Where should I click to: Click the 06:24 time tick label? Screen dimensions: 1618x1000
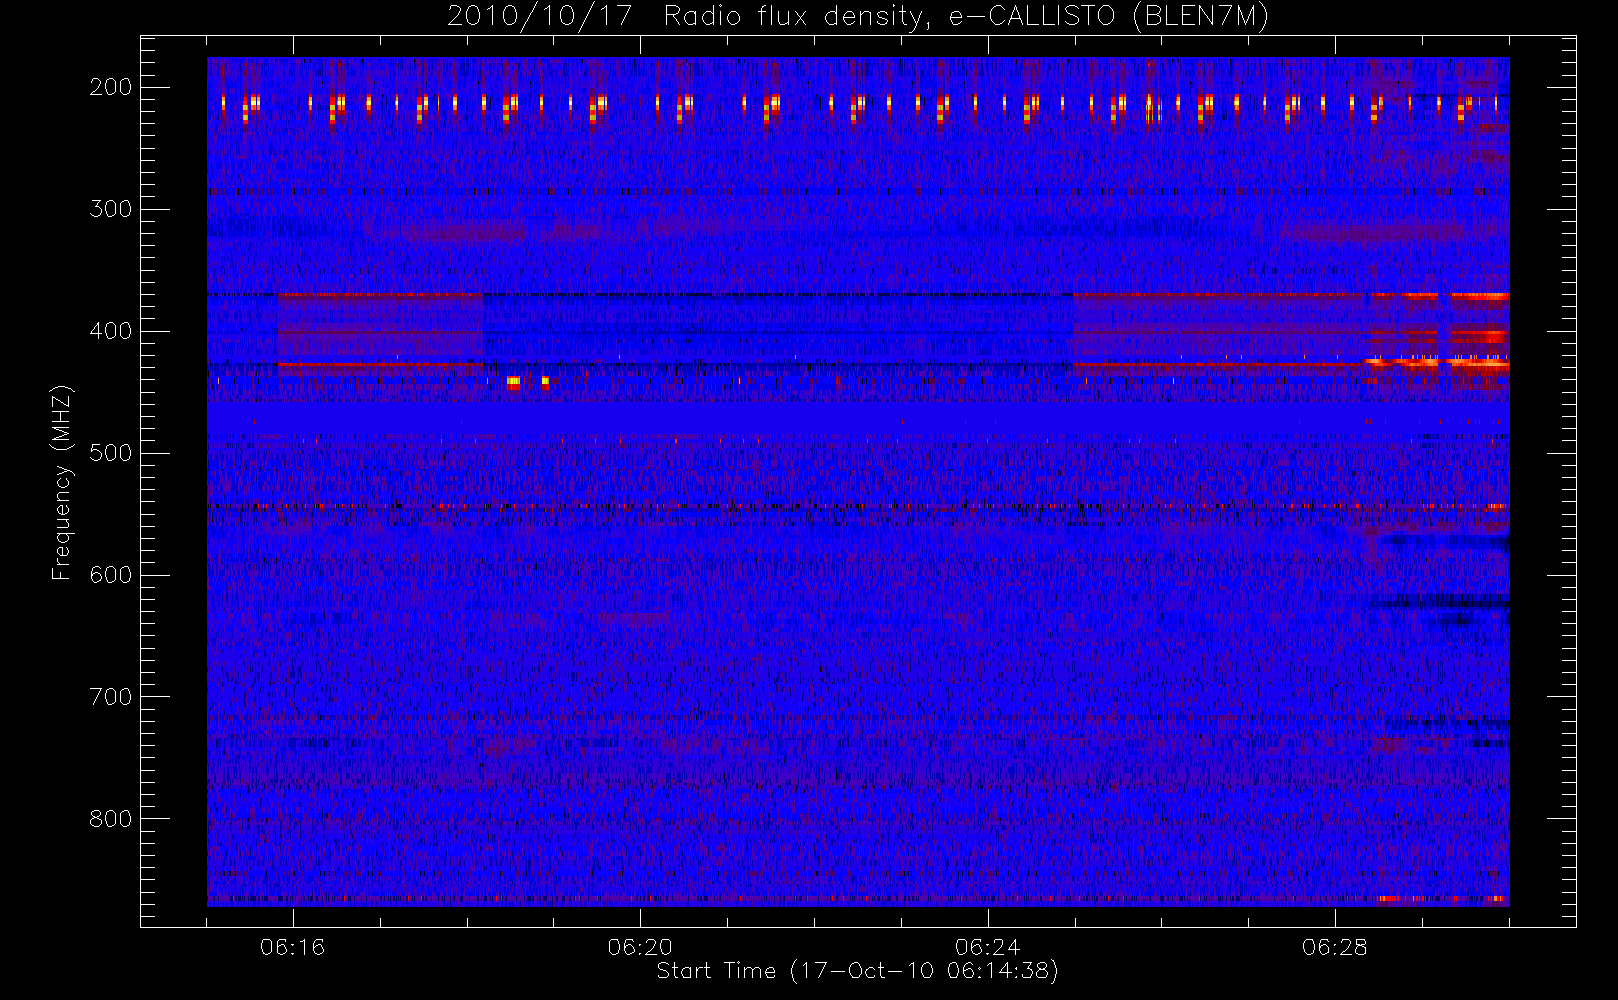(987, 947)
